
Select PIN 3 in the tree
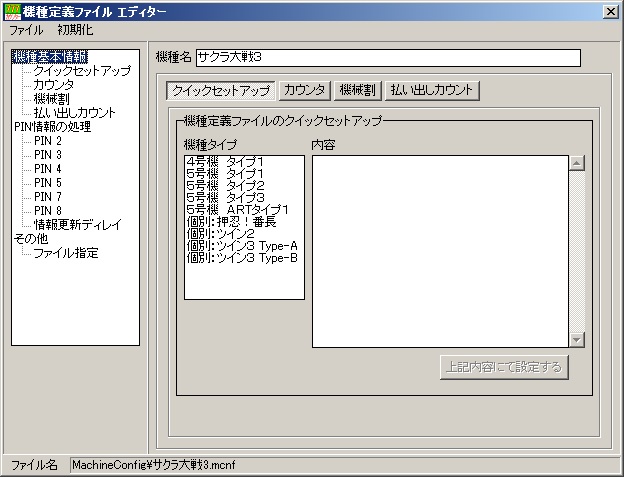(x=48, y=155)
